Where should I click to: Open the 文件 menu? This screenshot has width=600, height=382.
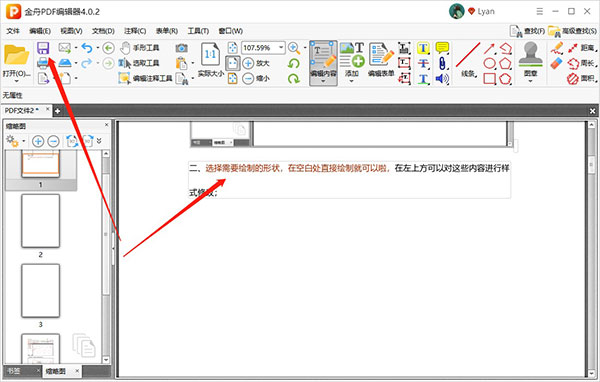pyautogui.click(x=13, y=31)
